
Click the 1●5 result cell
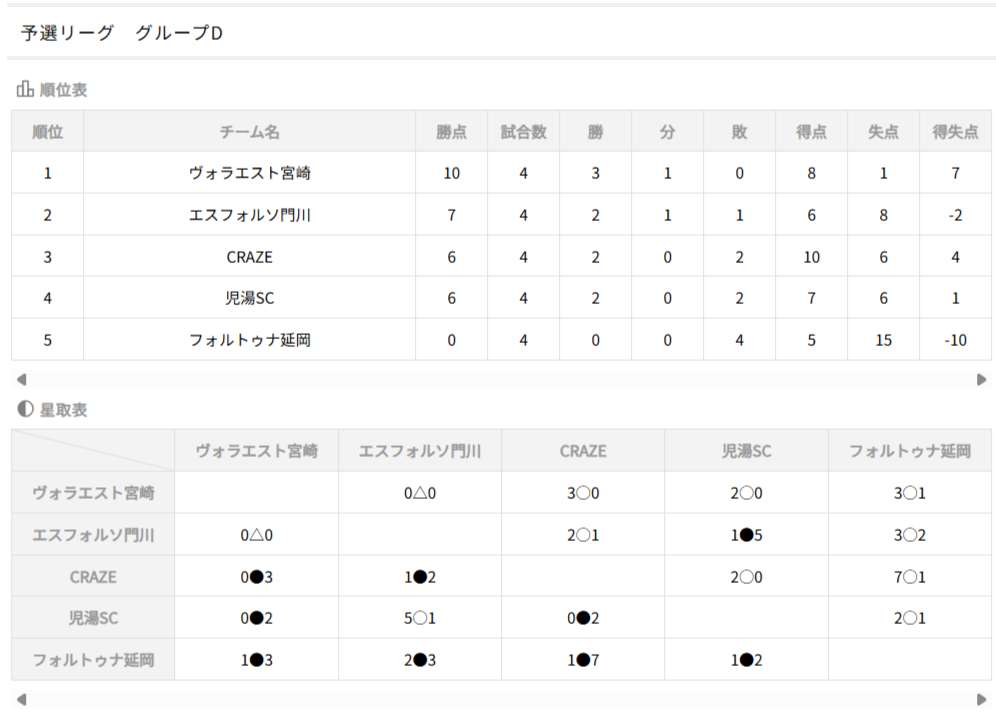(746, 535)
